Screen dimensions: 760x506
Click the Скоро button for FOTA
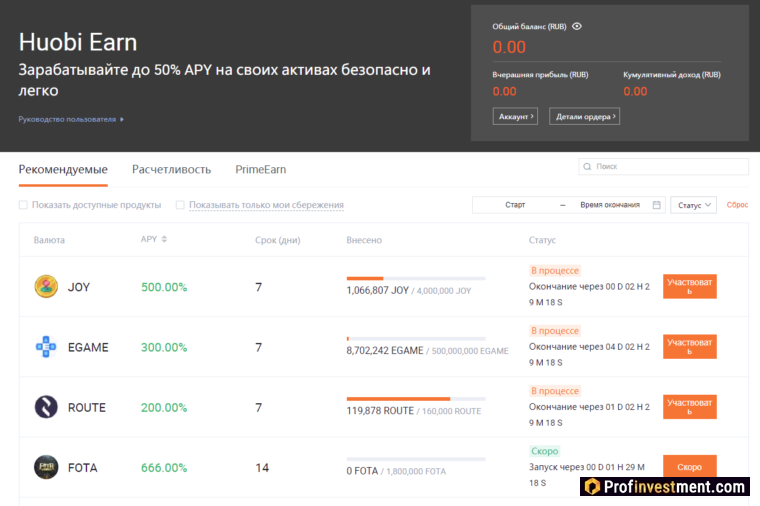690,467
